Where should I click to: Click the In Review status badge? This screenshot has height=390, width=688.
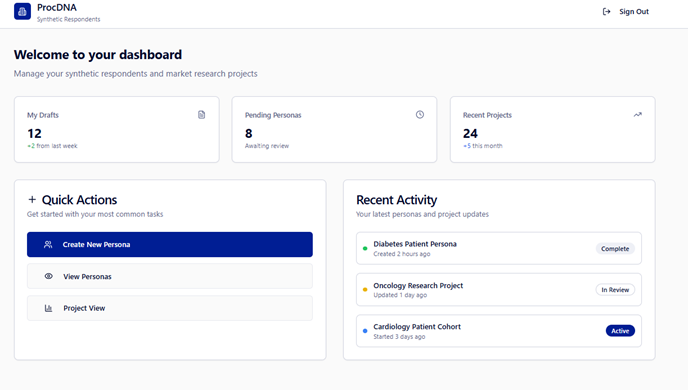tap(615, 290)
